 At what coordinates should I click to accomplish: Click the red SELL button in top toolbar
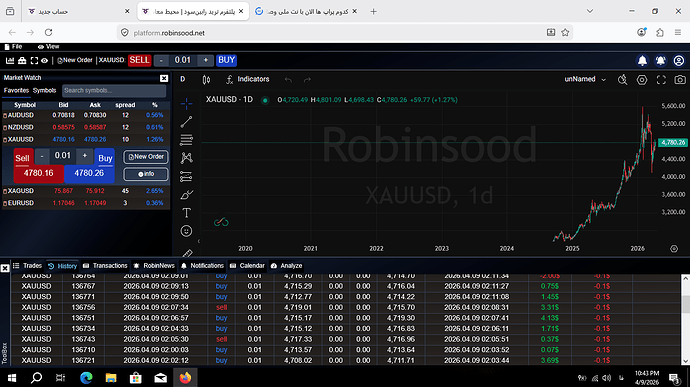coord(139,60)
